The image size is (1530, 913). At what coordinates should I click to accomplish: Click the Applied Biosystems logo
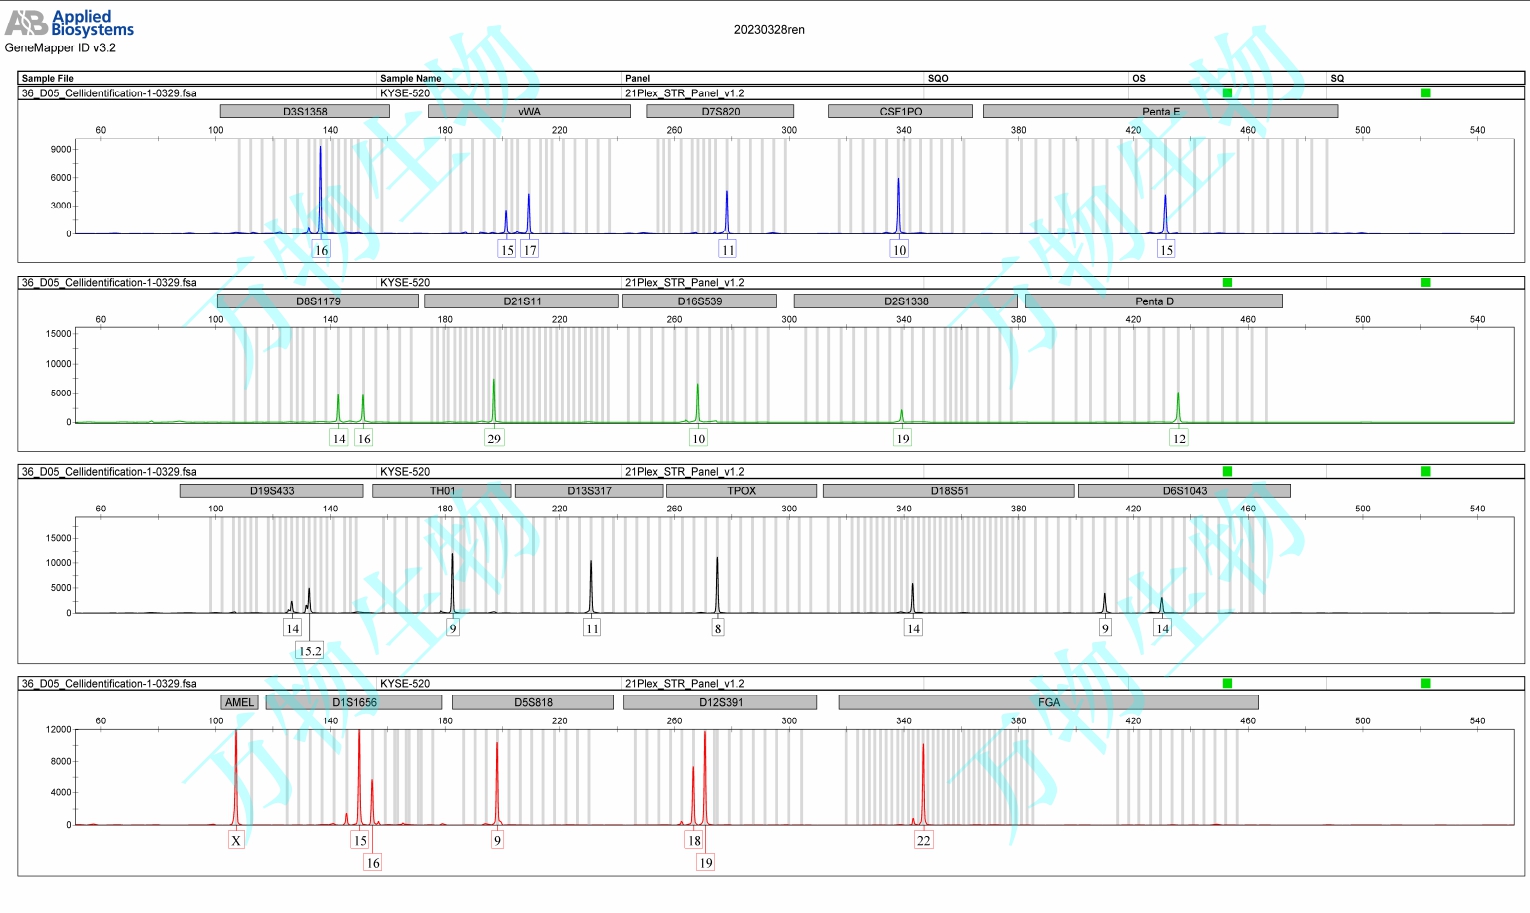tap(69, 23)
